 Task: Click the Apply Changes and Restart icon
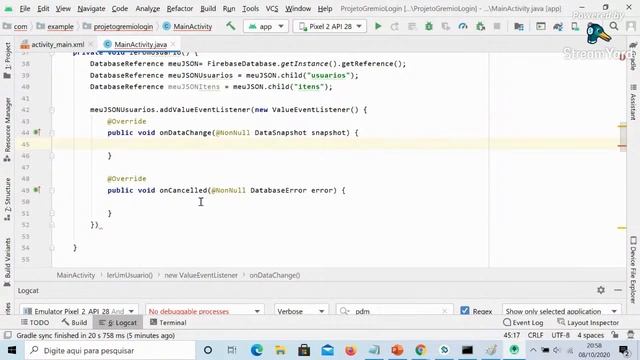(394, 27)
